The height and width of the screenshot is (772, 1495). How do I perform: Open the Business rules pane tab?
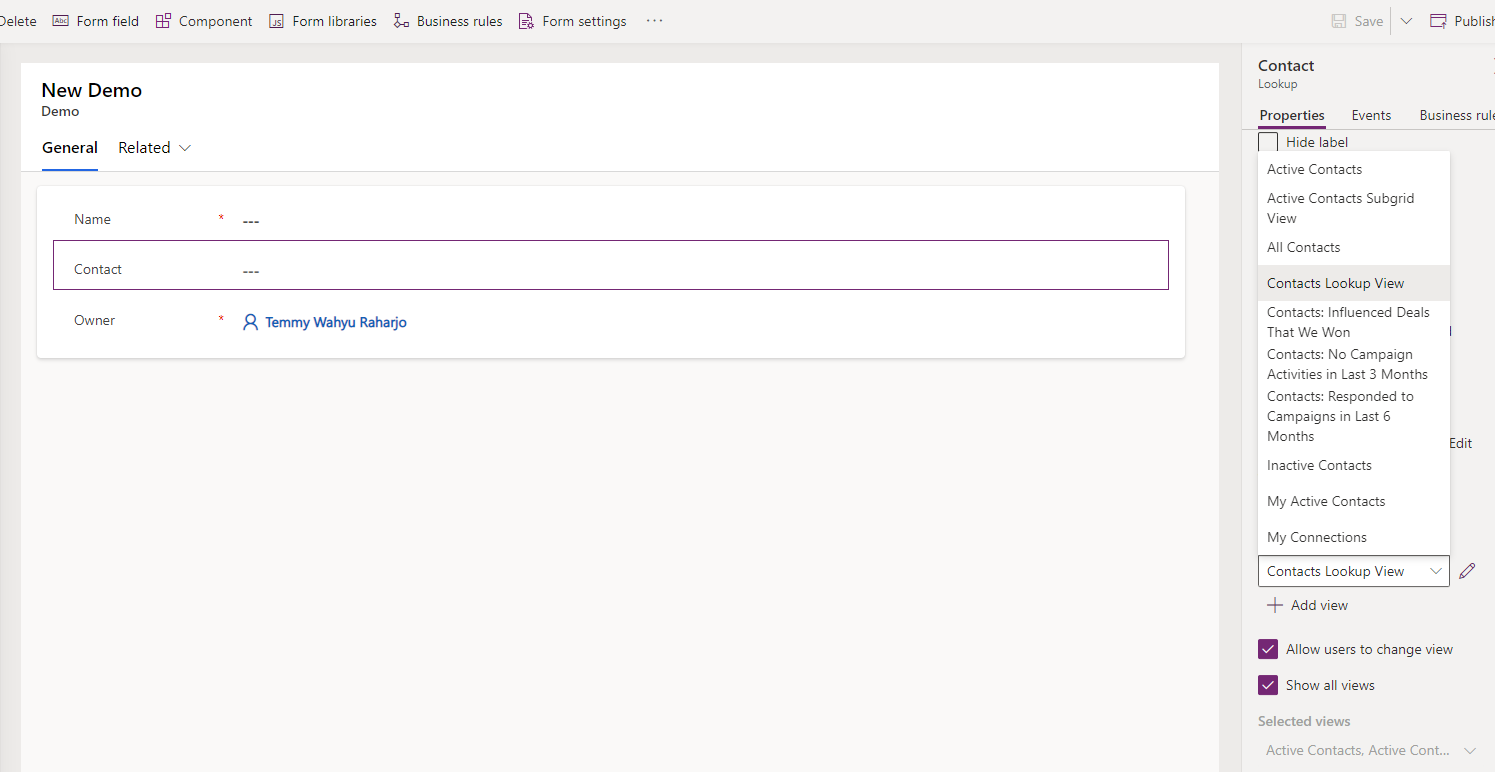click(x=1457, y=115)
